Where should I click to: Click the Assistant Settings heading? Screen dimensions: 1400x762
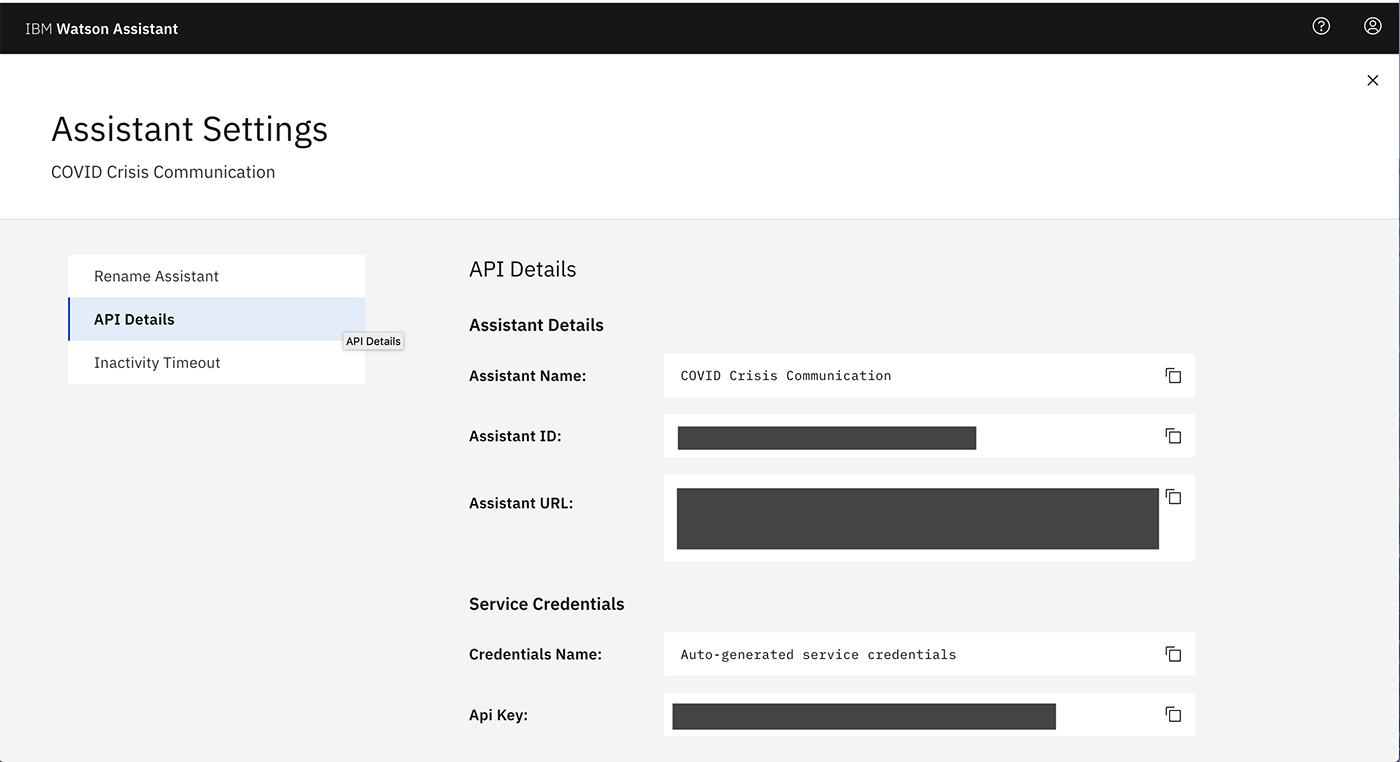coord(189,129)
